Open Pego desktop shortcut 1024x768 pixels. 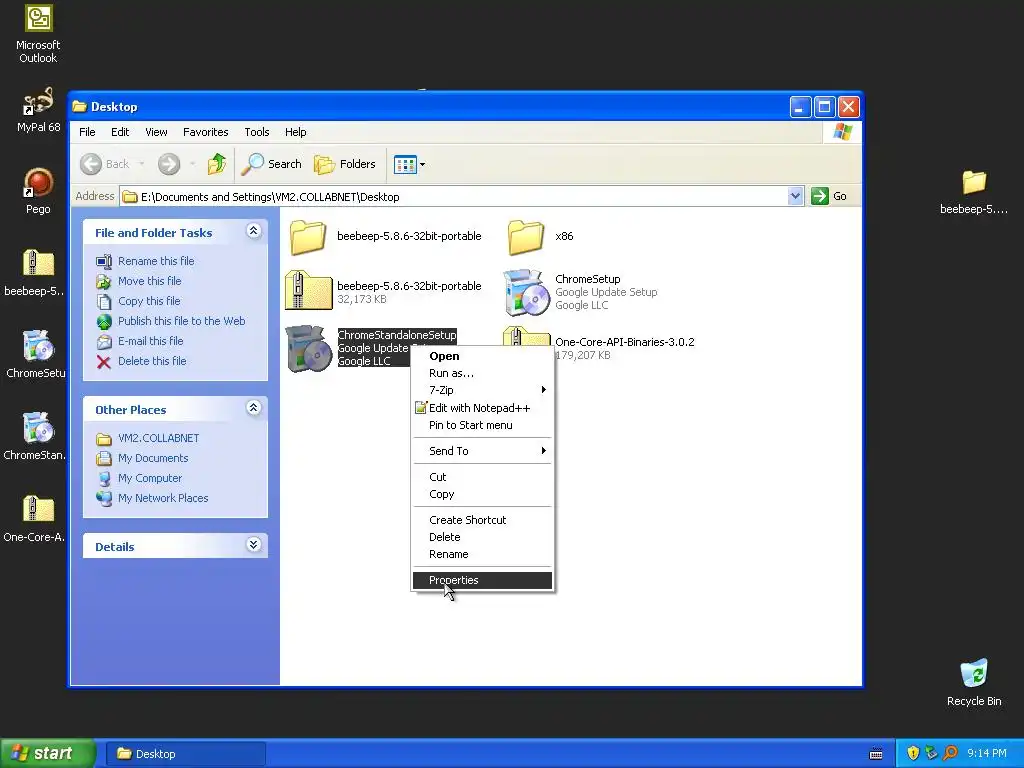[38, 191]
